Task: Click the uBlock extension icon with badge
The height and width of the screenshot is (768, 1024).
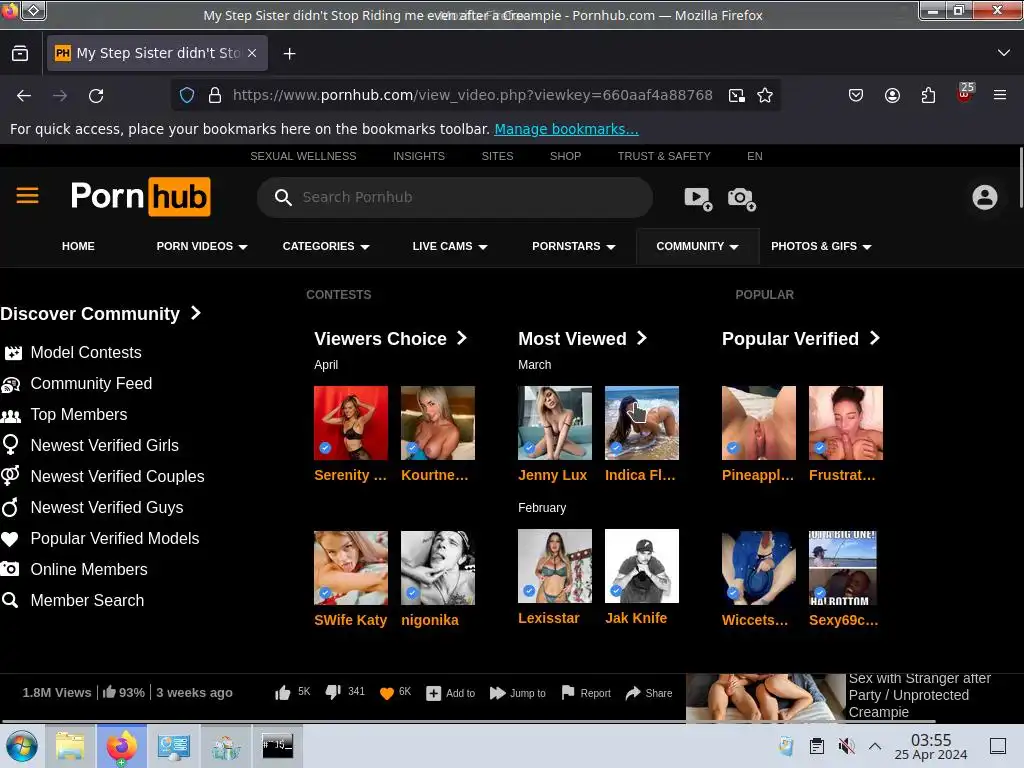Action: point(965,93)
